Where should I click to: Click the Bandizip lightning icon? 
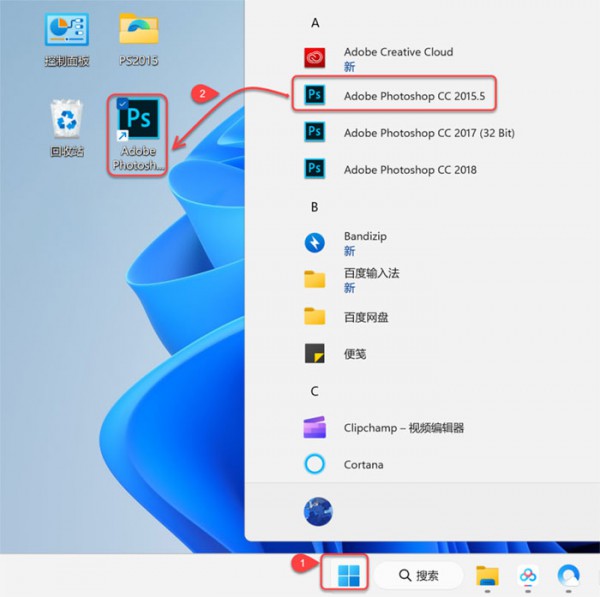pos(315,243)
